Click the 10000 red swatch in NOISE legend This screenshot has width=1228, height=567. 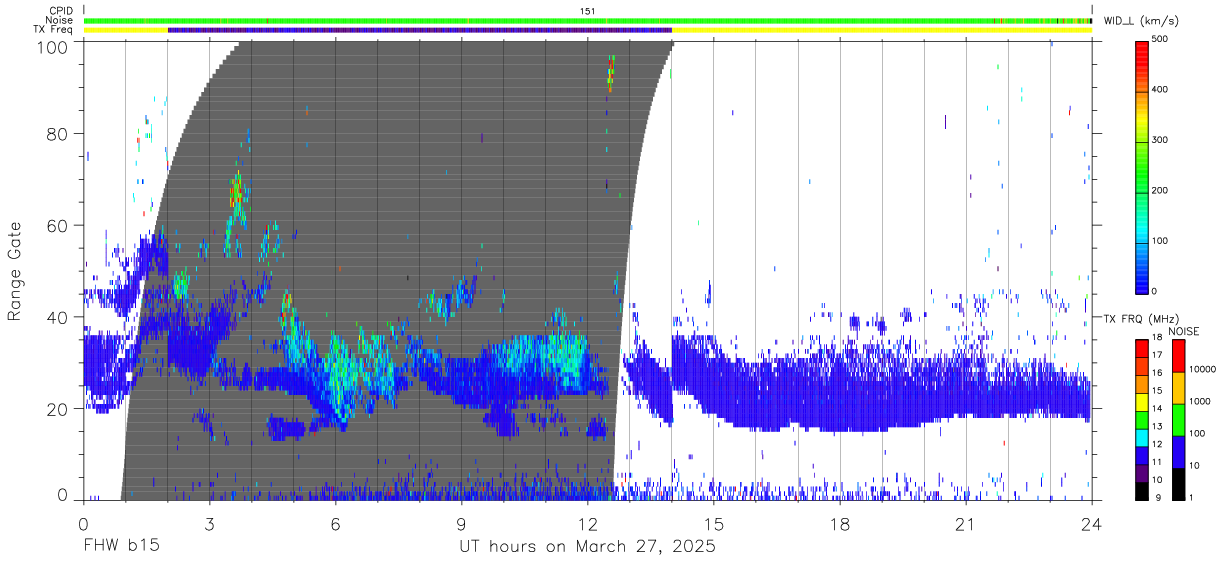[1177, 356]
